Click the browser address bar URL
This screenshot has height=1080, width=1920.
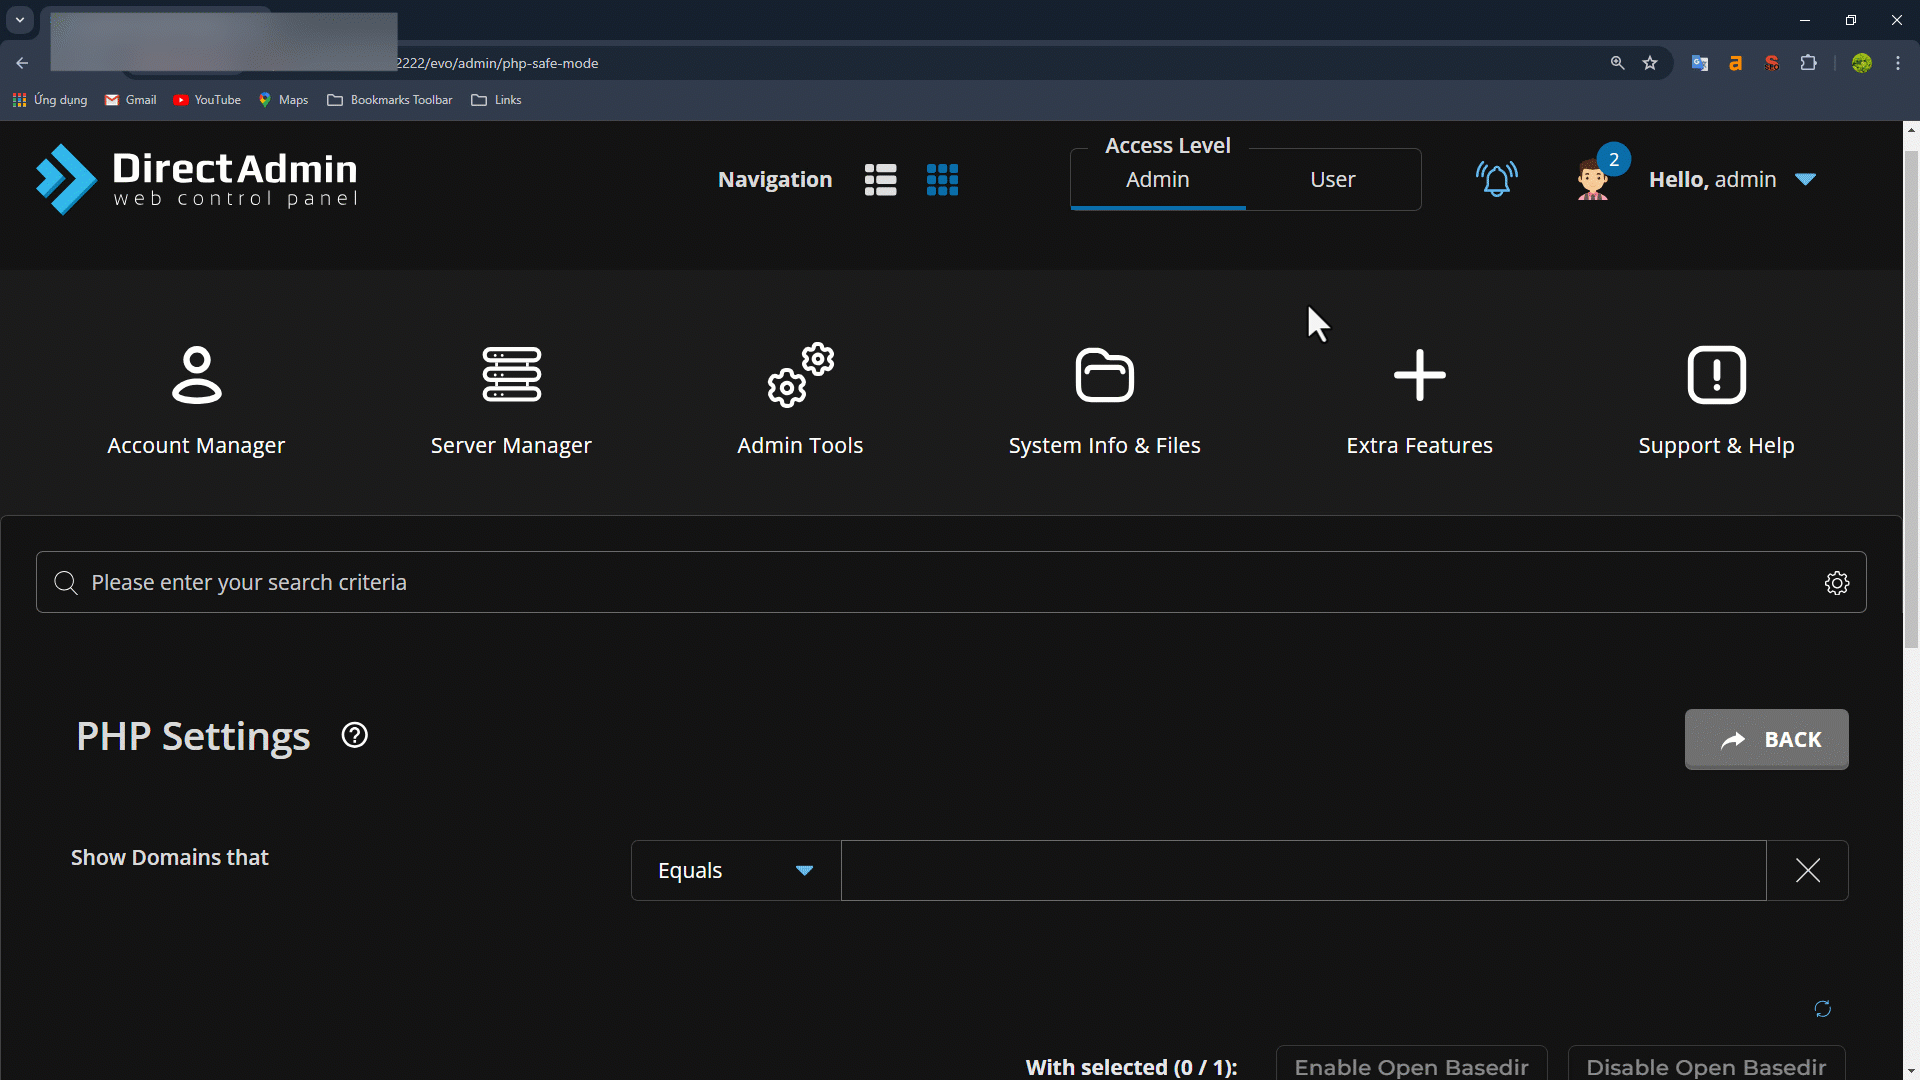[x=497, y=63]
